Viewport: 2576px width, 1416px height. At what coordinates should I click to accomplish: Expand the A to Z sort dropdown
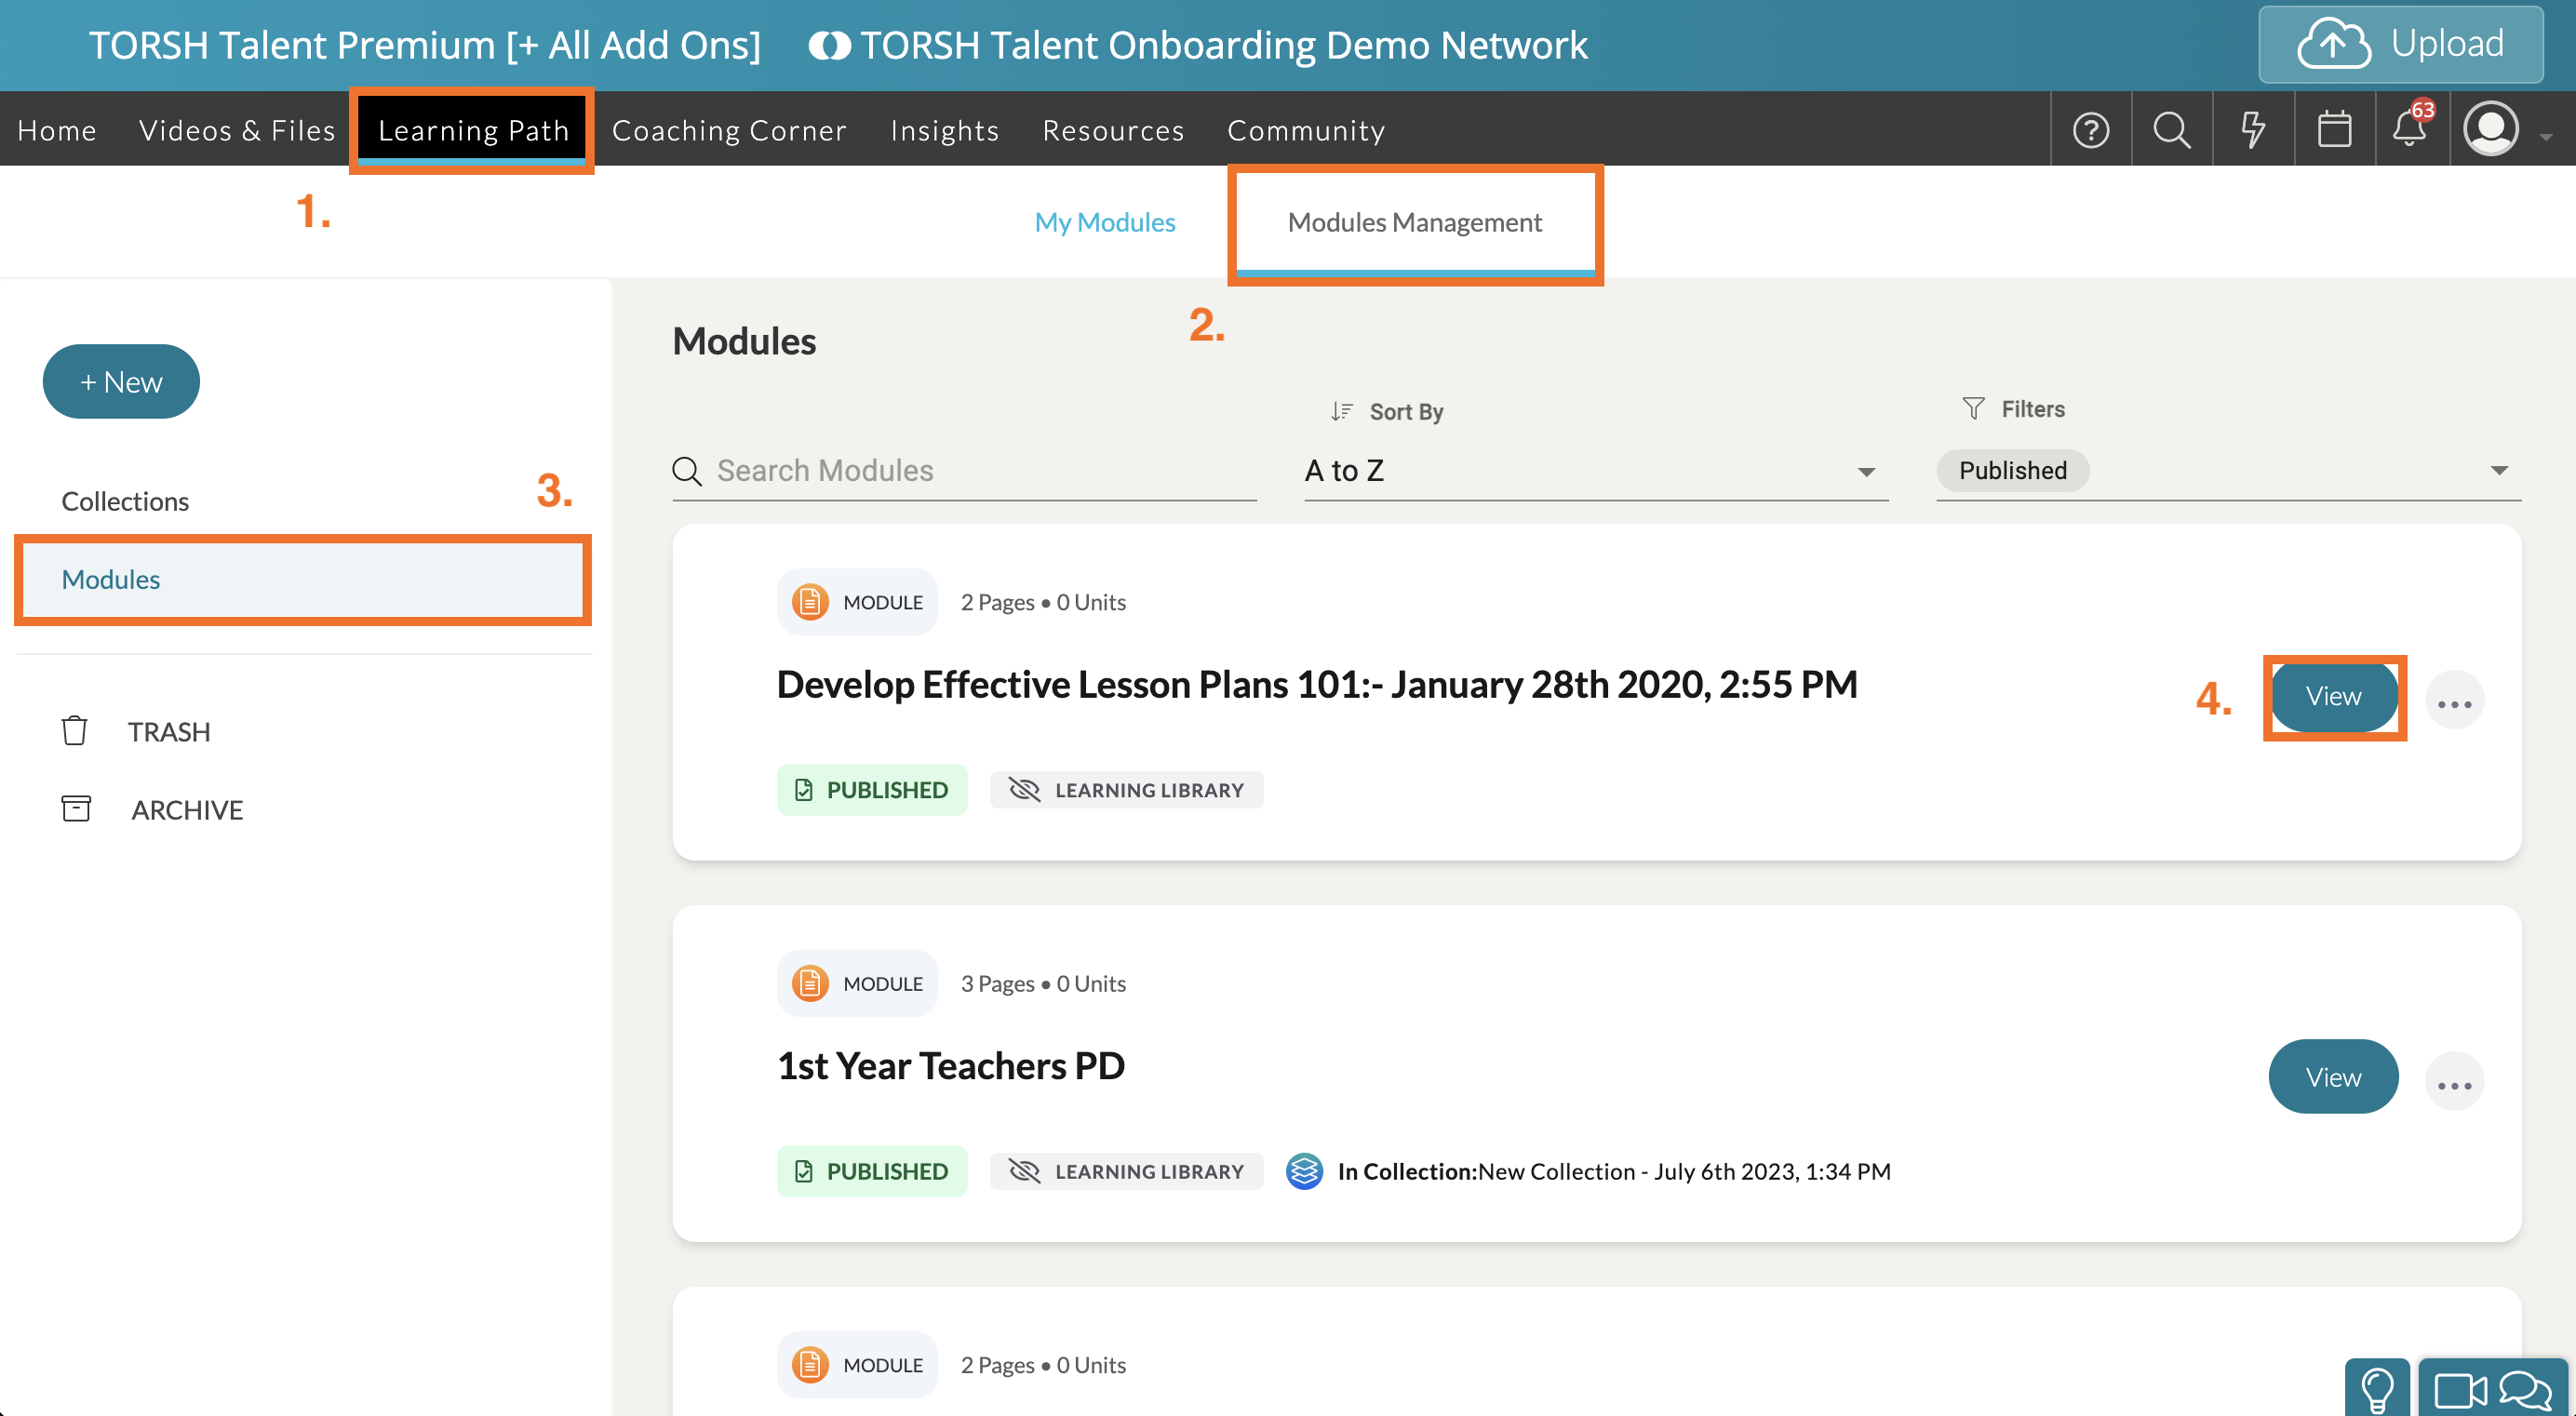1865,472
